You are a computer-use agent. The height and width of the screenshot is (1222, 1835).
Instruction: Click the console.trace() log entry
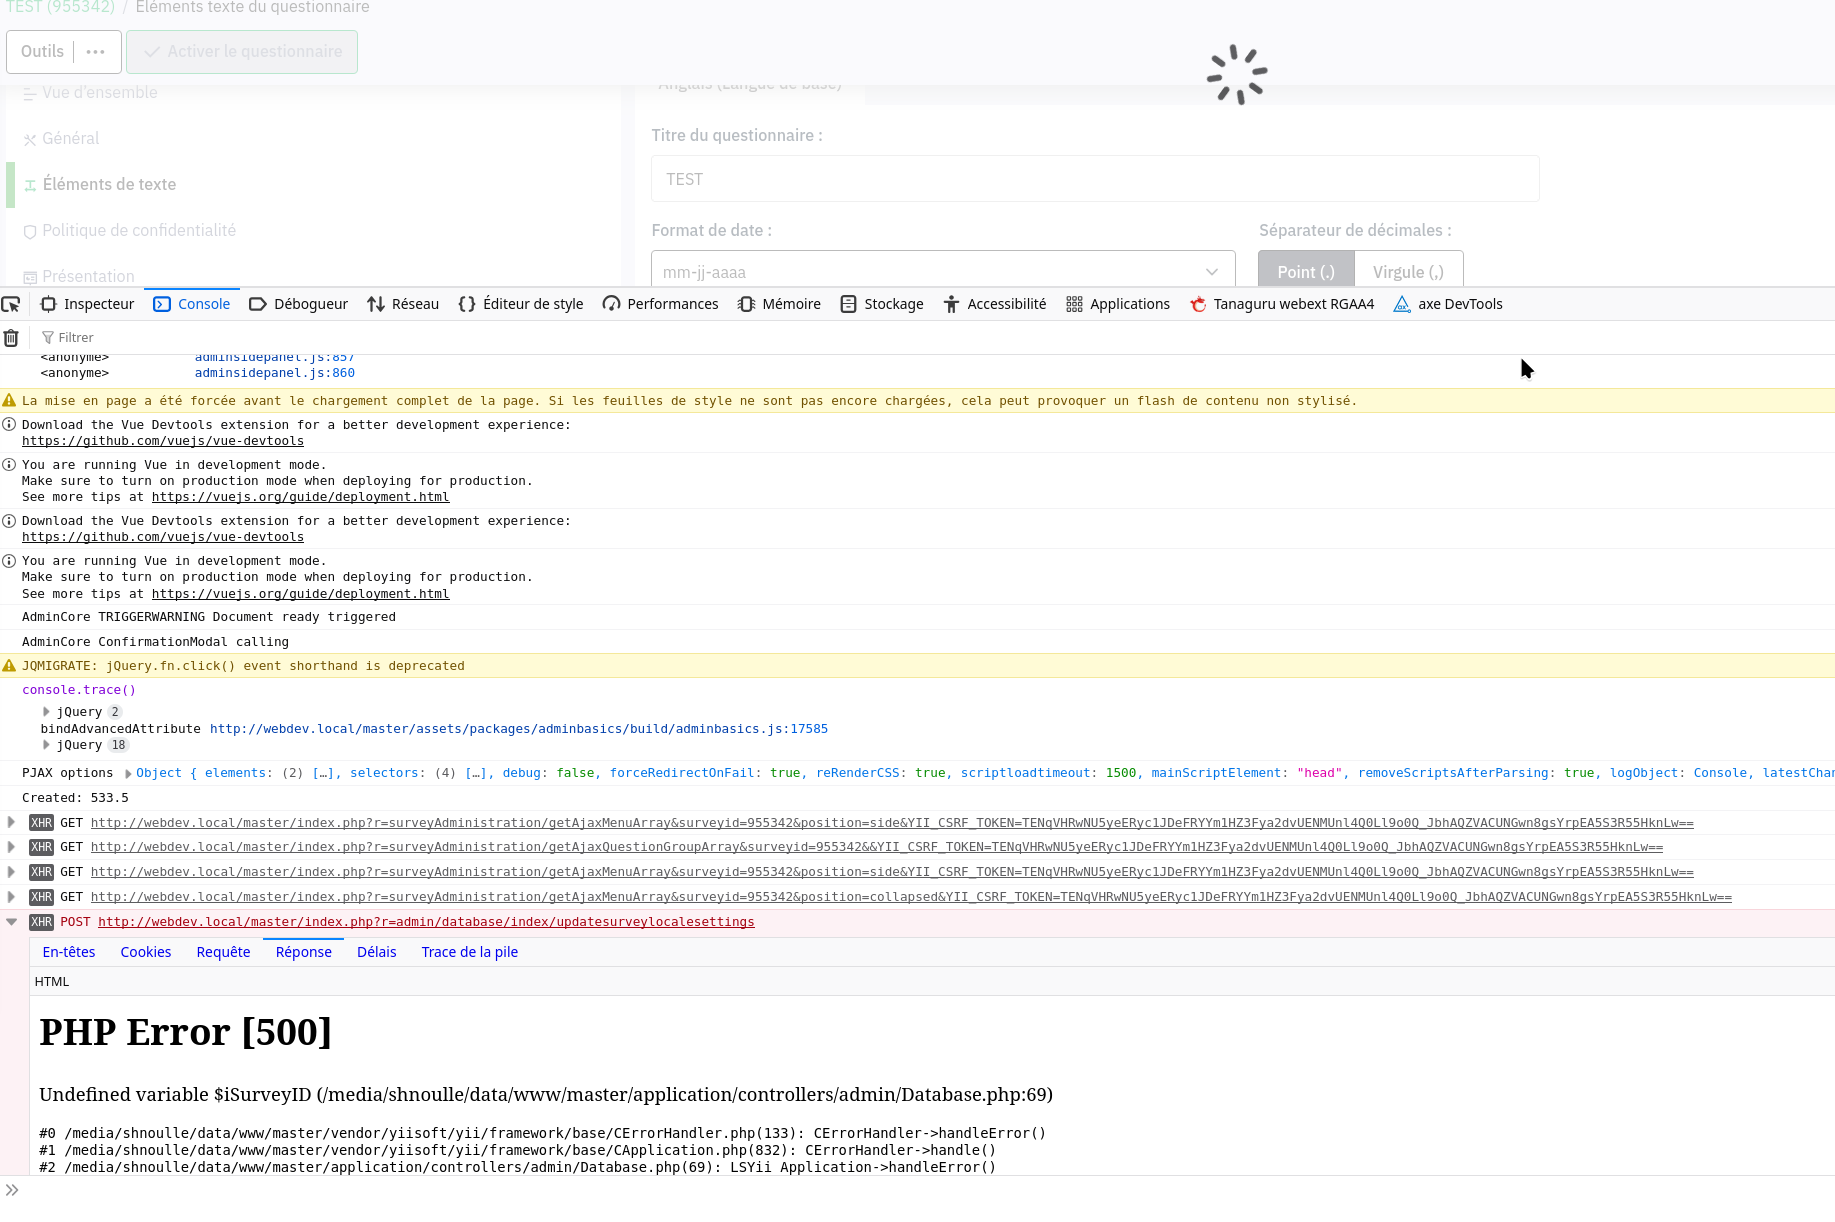point(79,690)
